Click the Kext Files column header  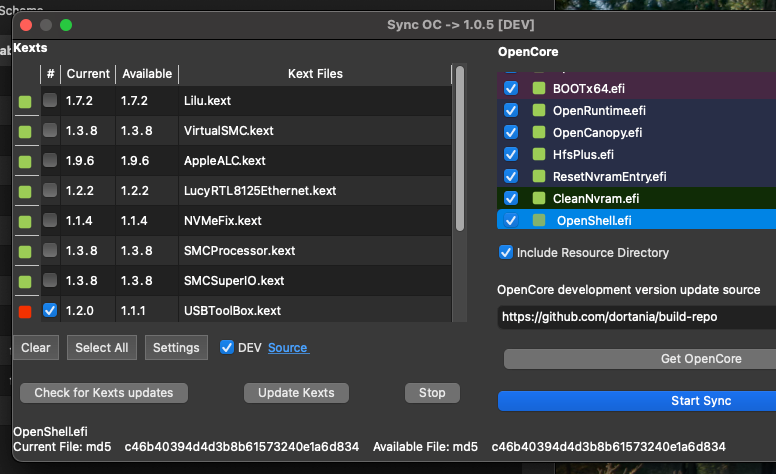point(315,74)
